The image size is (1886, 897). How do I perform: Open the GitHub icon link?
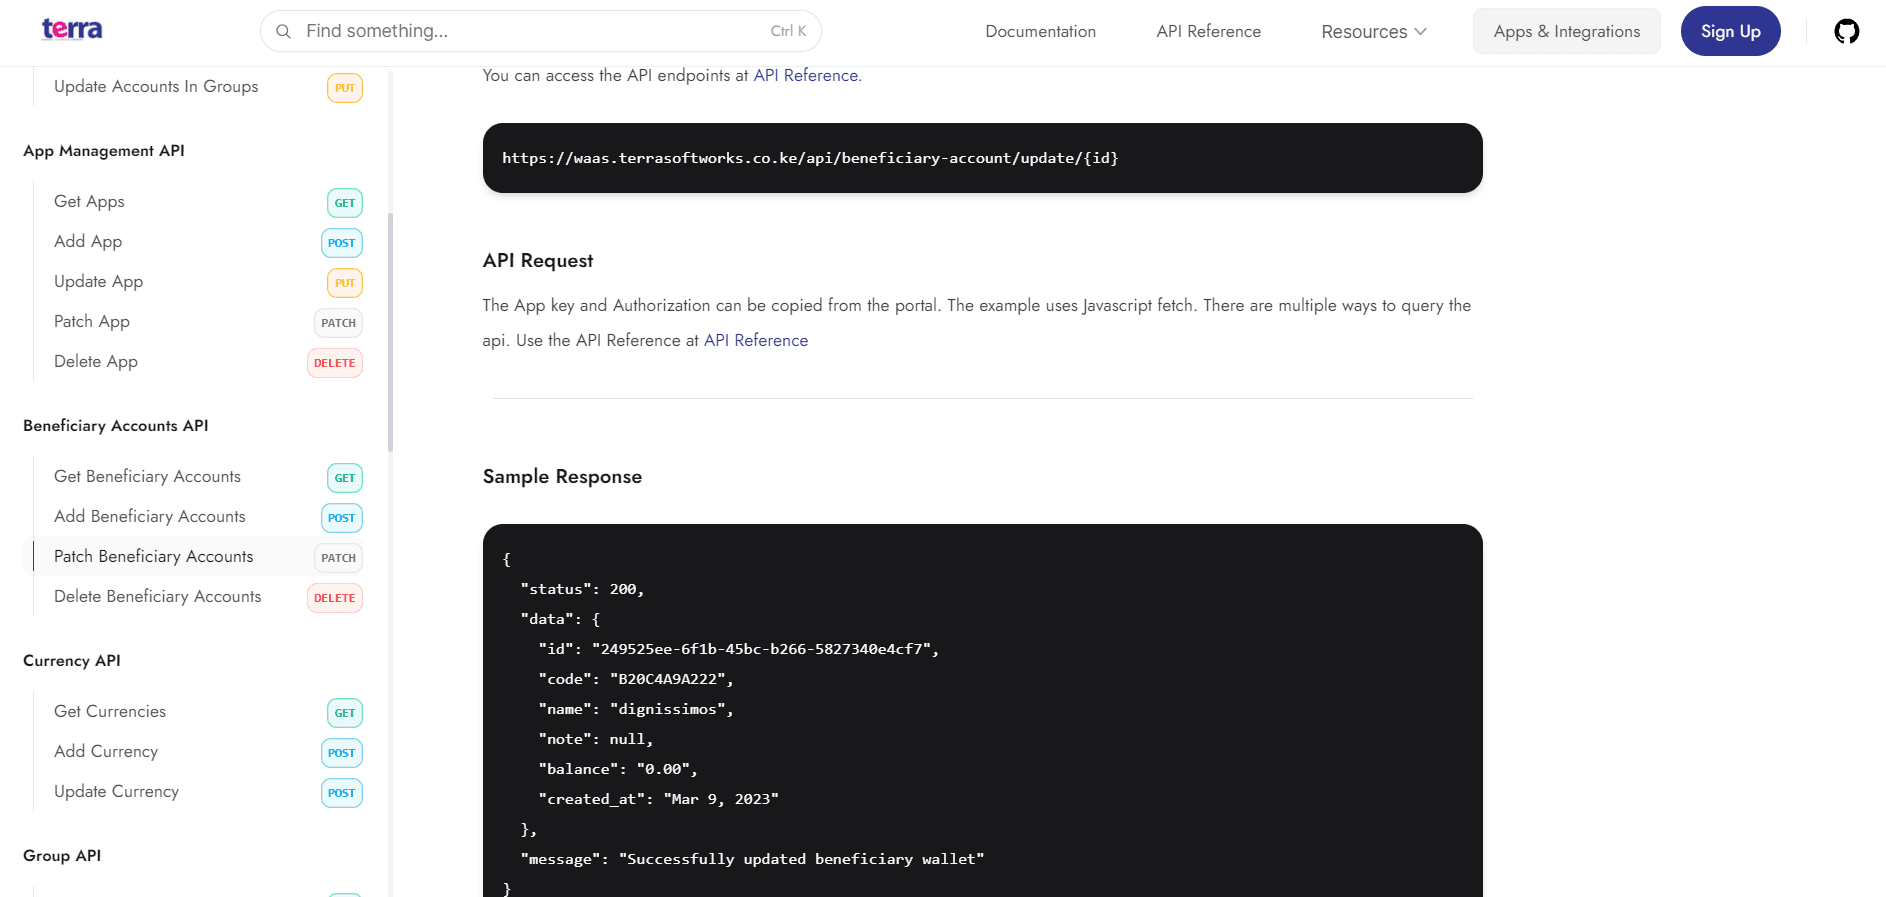pos(1846,32)
